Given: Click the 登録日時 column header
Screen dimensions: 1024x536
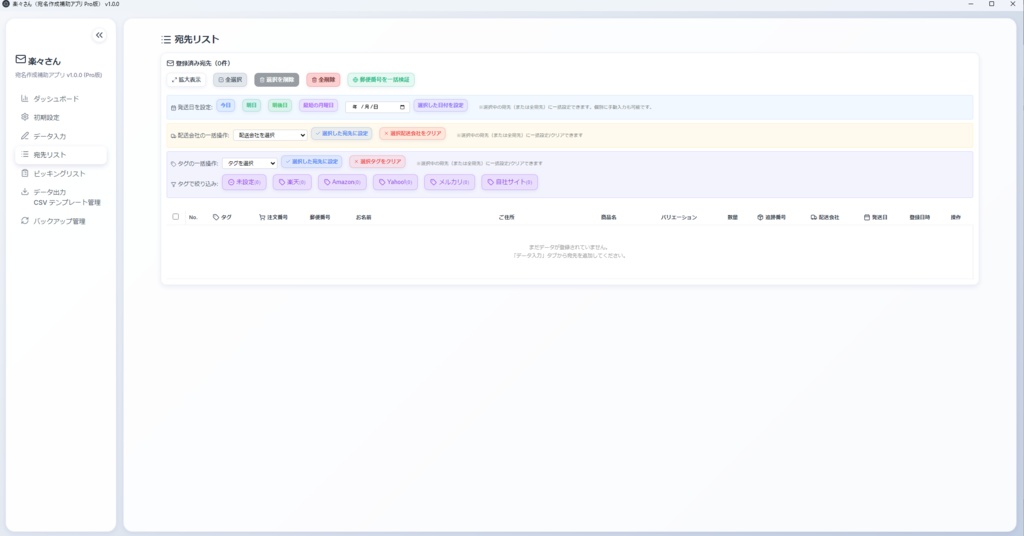Looking at the screenshot, I should point(920,217).
